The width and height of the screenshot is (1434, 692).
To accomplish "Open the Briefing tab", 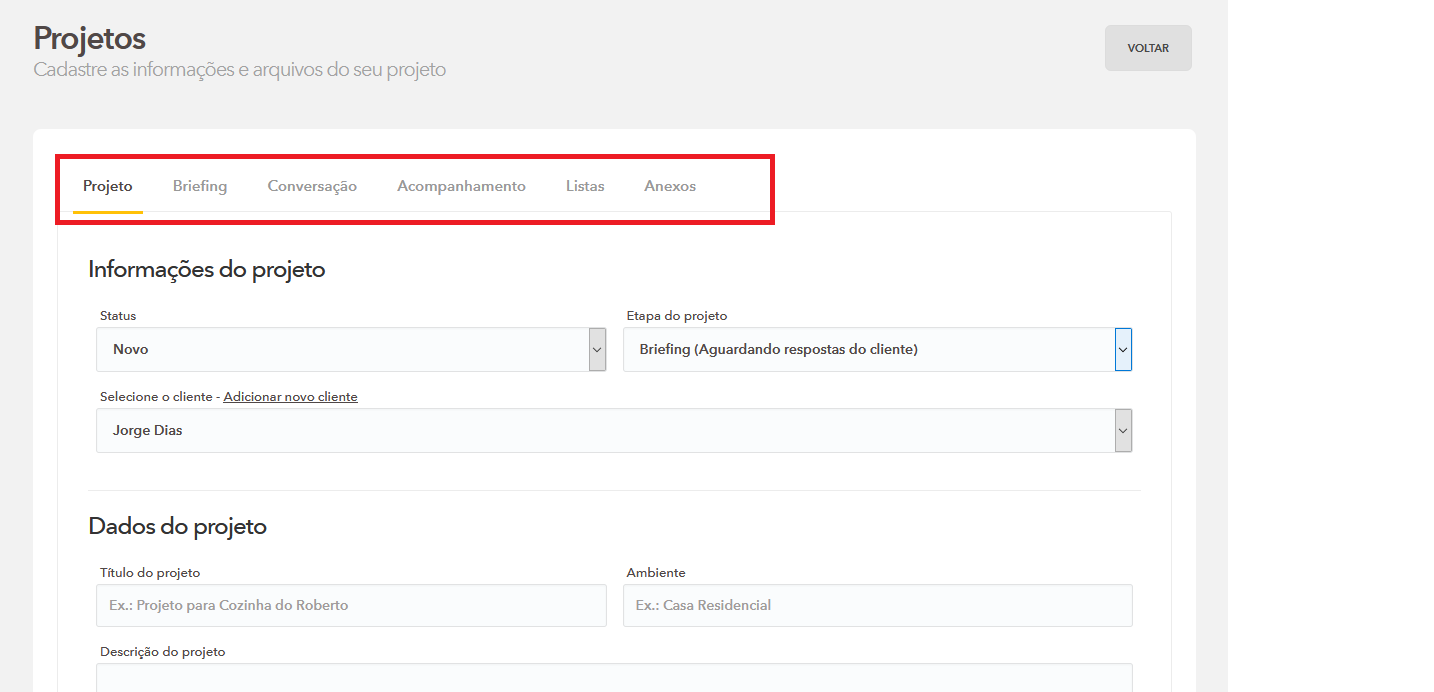I will [200, 186].
